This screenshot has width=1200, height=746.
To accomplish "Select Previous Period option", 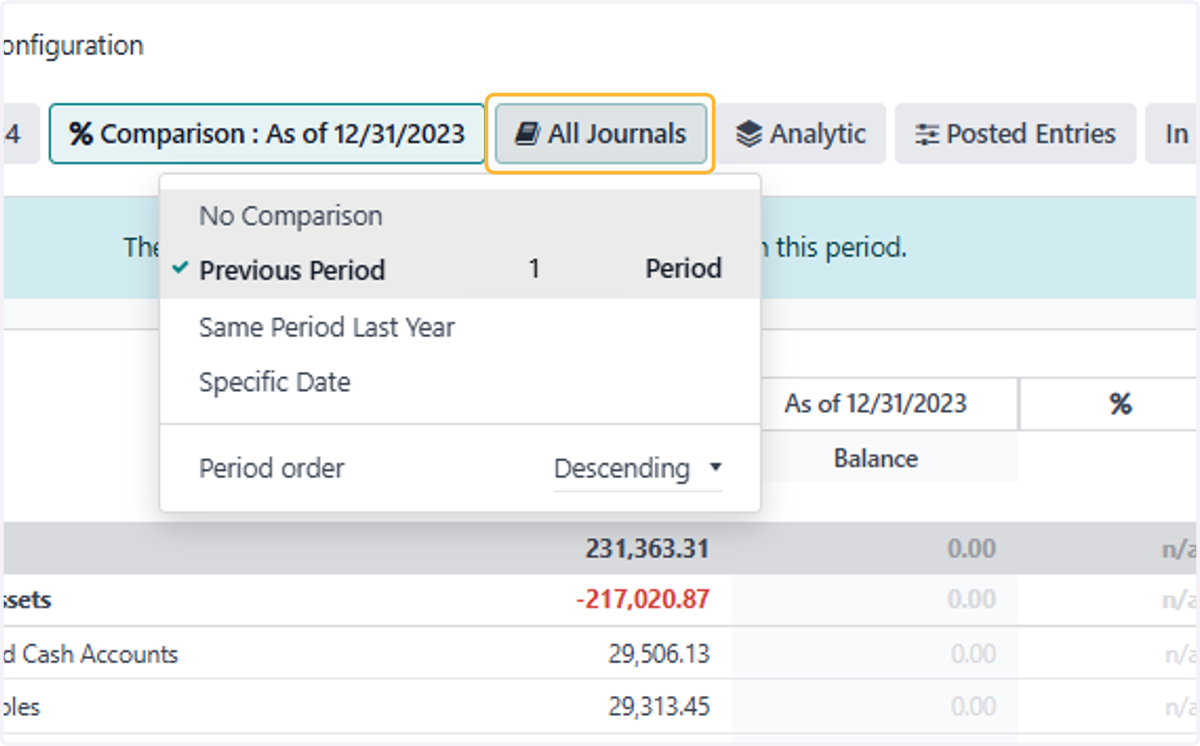I will (x=460, y=270).
